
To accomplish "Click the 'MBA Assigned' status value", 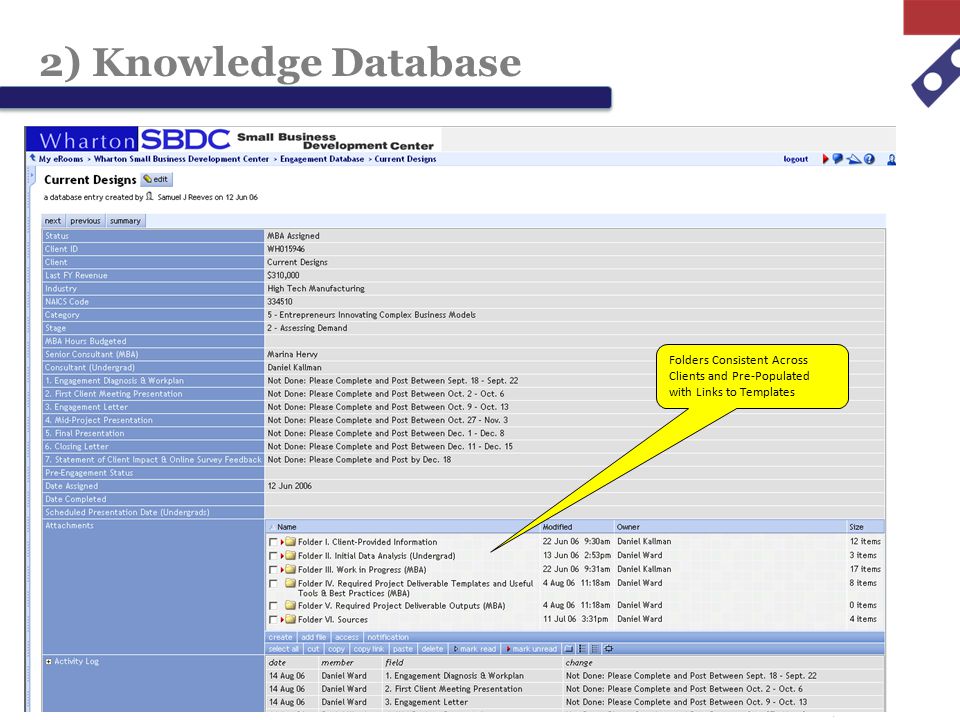I will (x=293, y=236).
